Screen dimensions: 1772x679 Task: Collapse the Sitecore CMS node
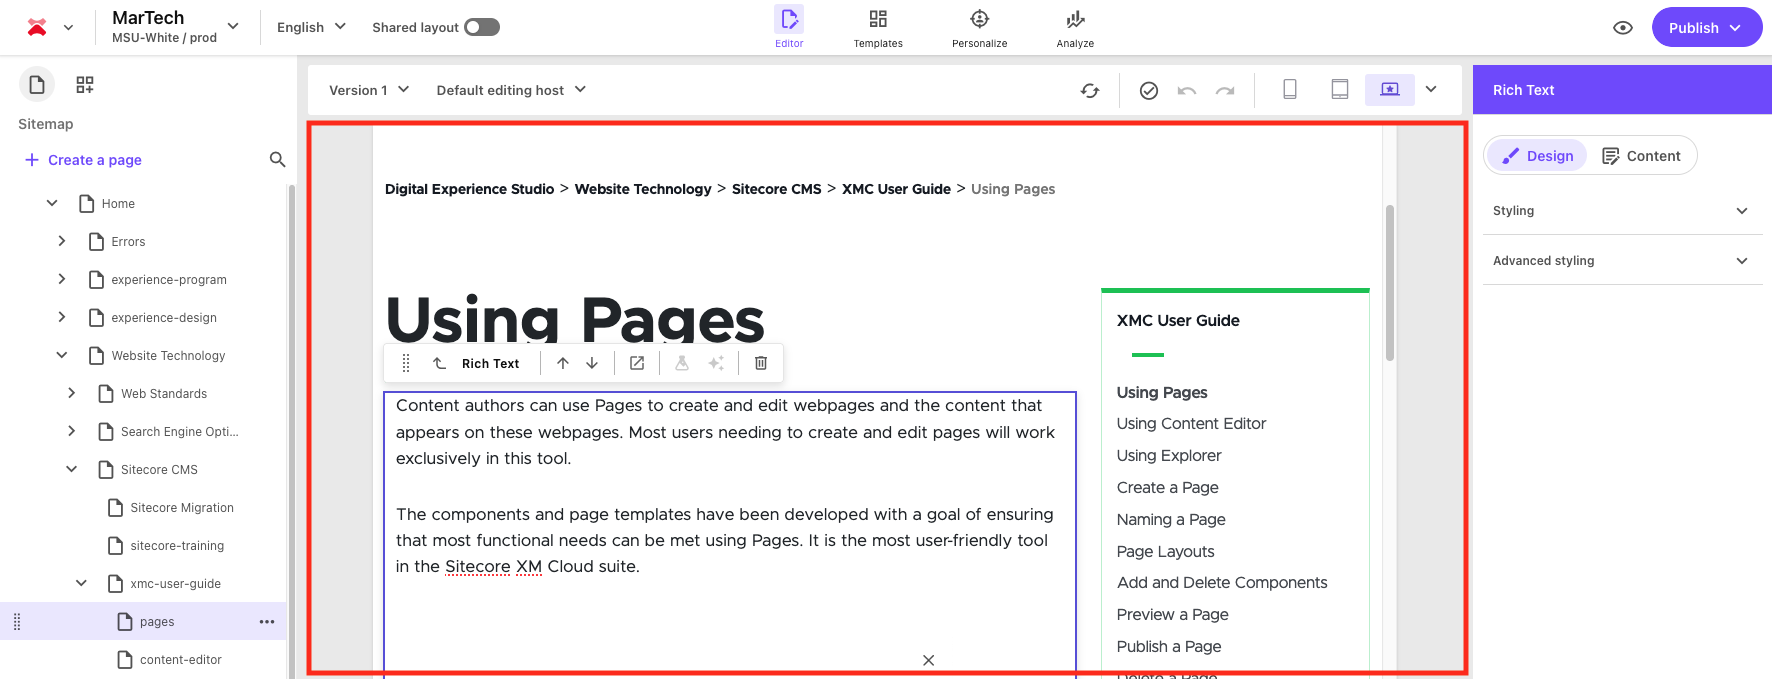[71, 469]
